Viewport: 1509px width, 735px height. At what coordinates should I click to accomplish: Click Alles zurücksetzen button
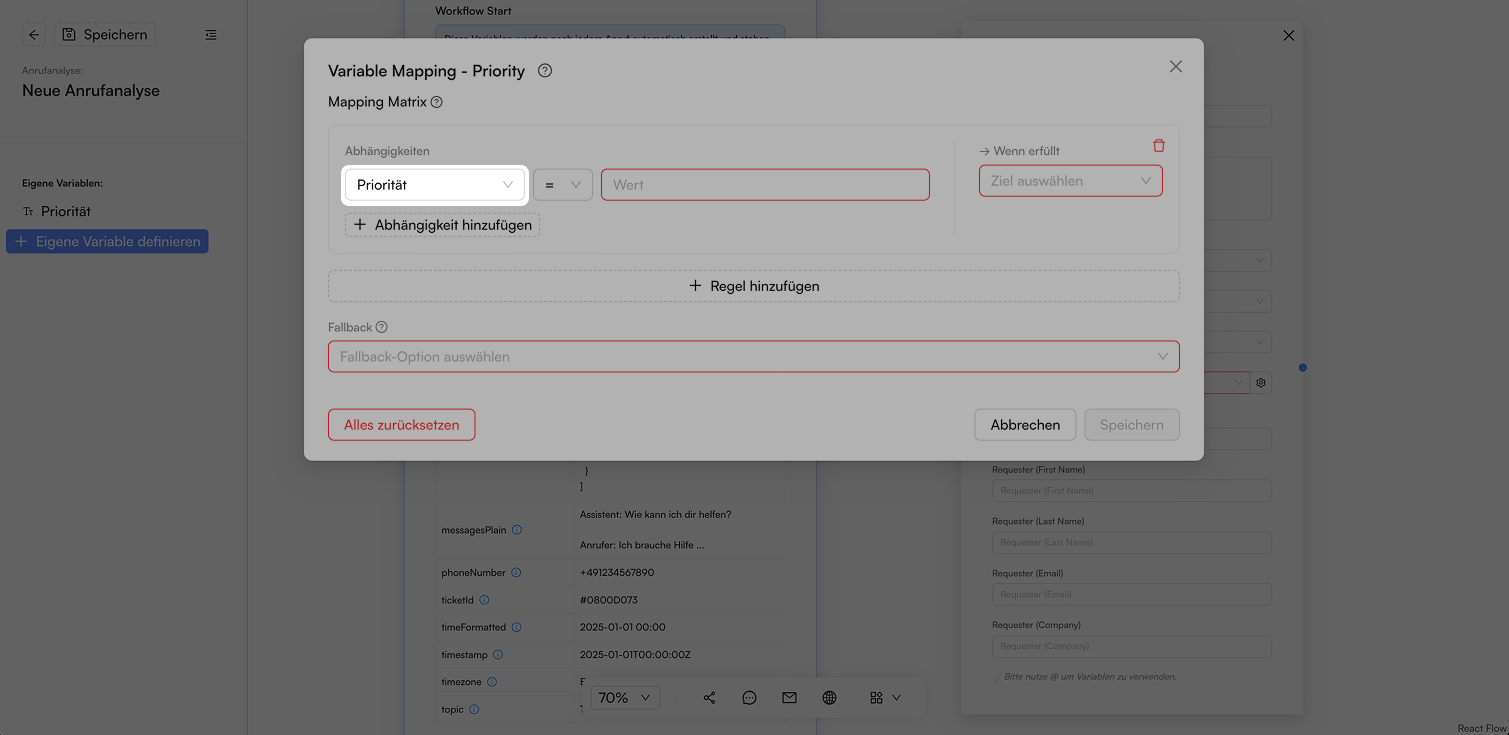pyautogui.click(x=402, y=425)
